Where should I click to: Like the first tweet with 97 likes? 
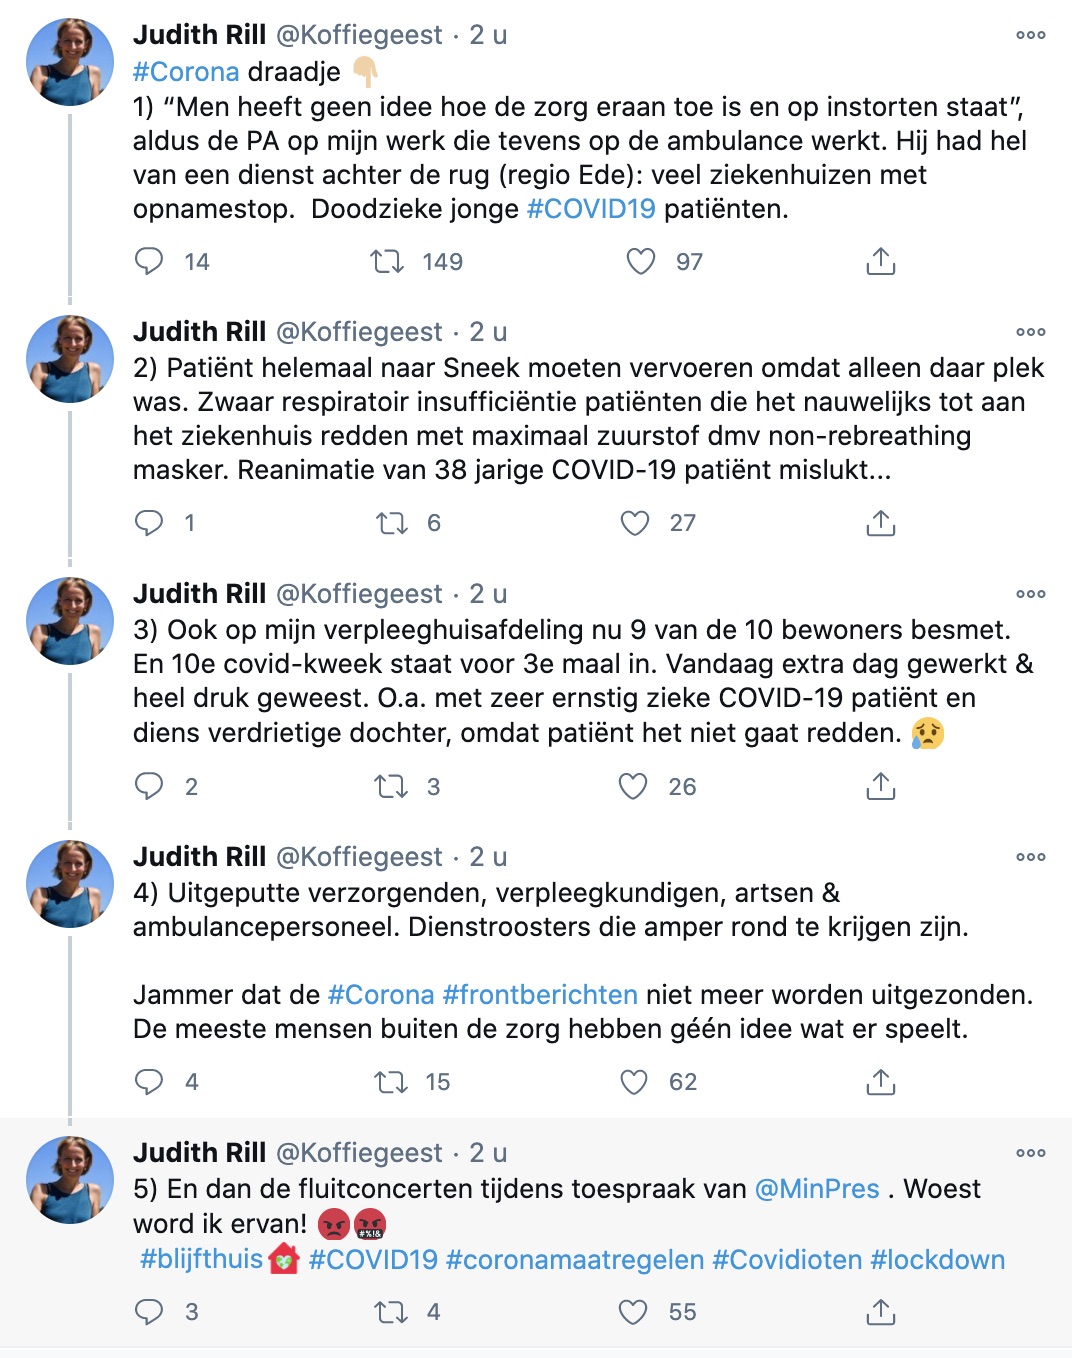(x=640, y=261)
